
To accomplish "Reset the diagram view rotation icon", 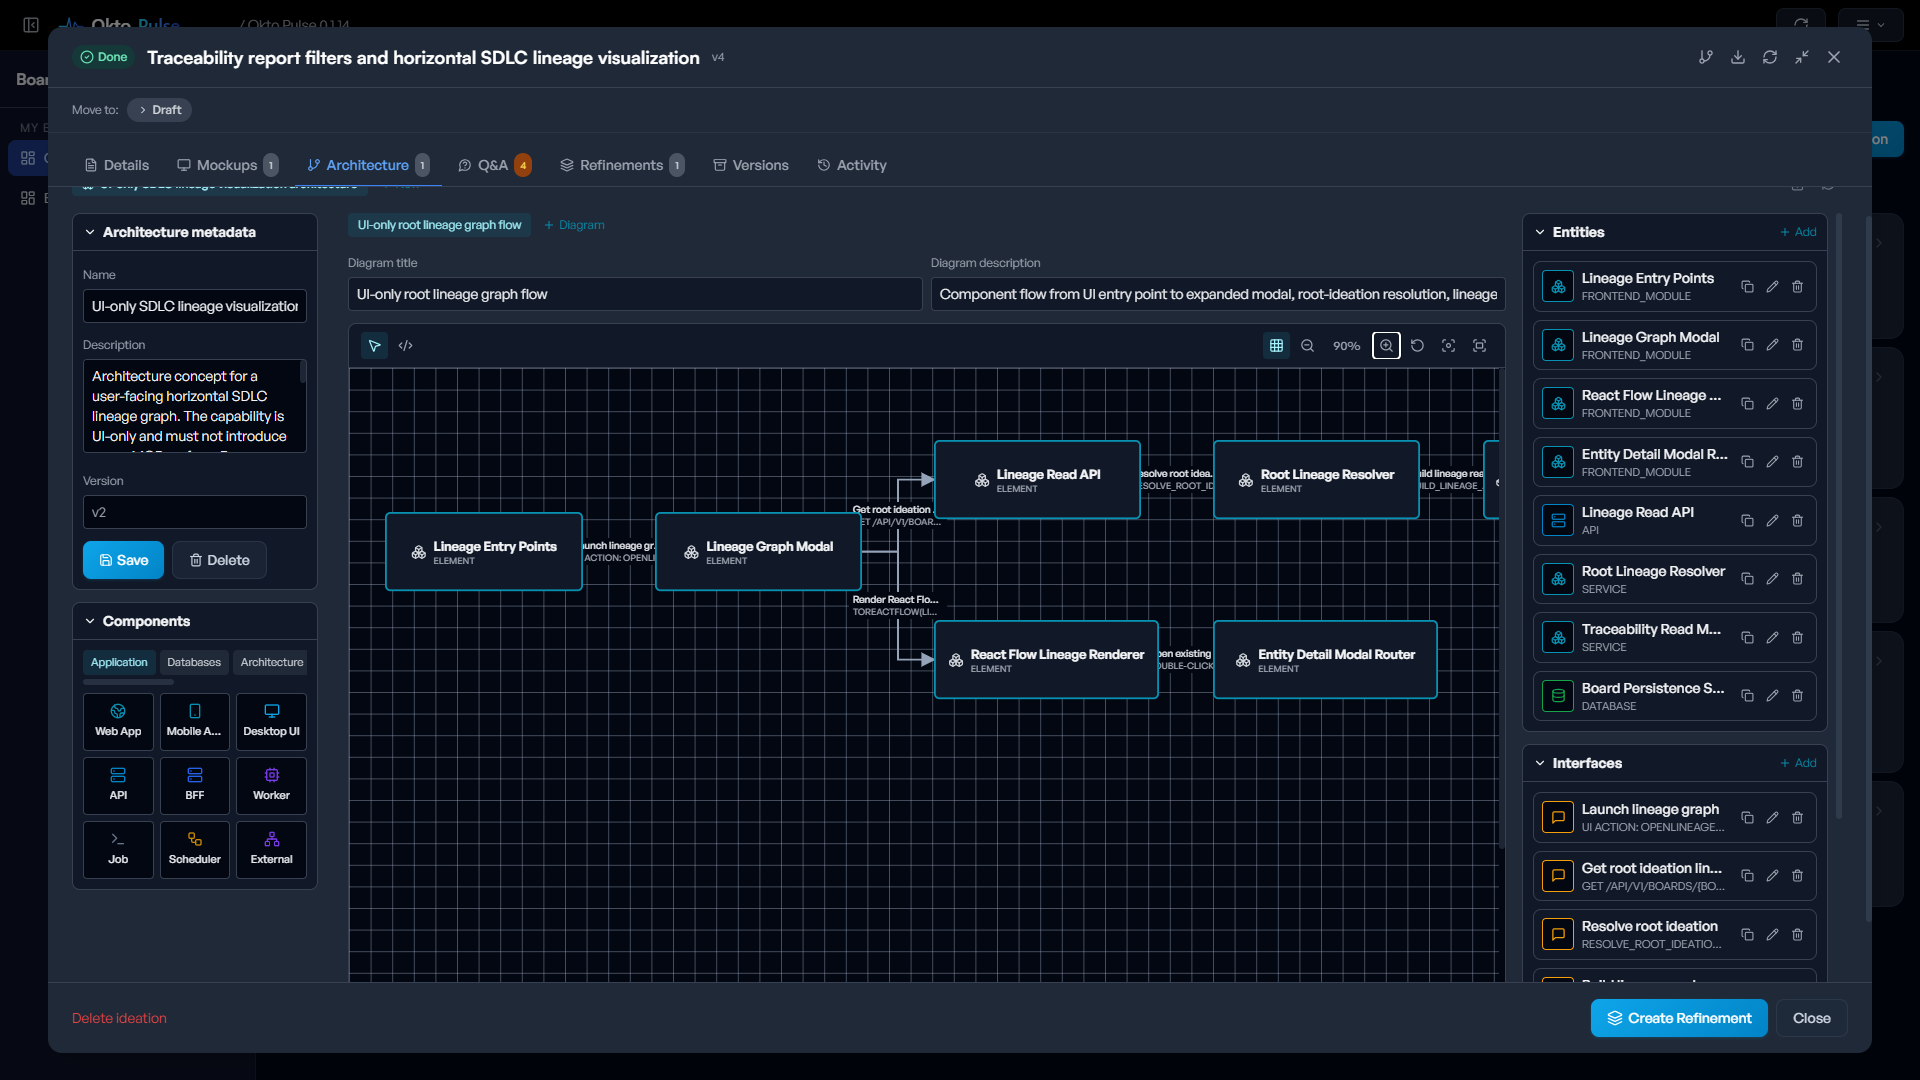I will pos(1417,346).
